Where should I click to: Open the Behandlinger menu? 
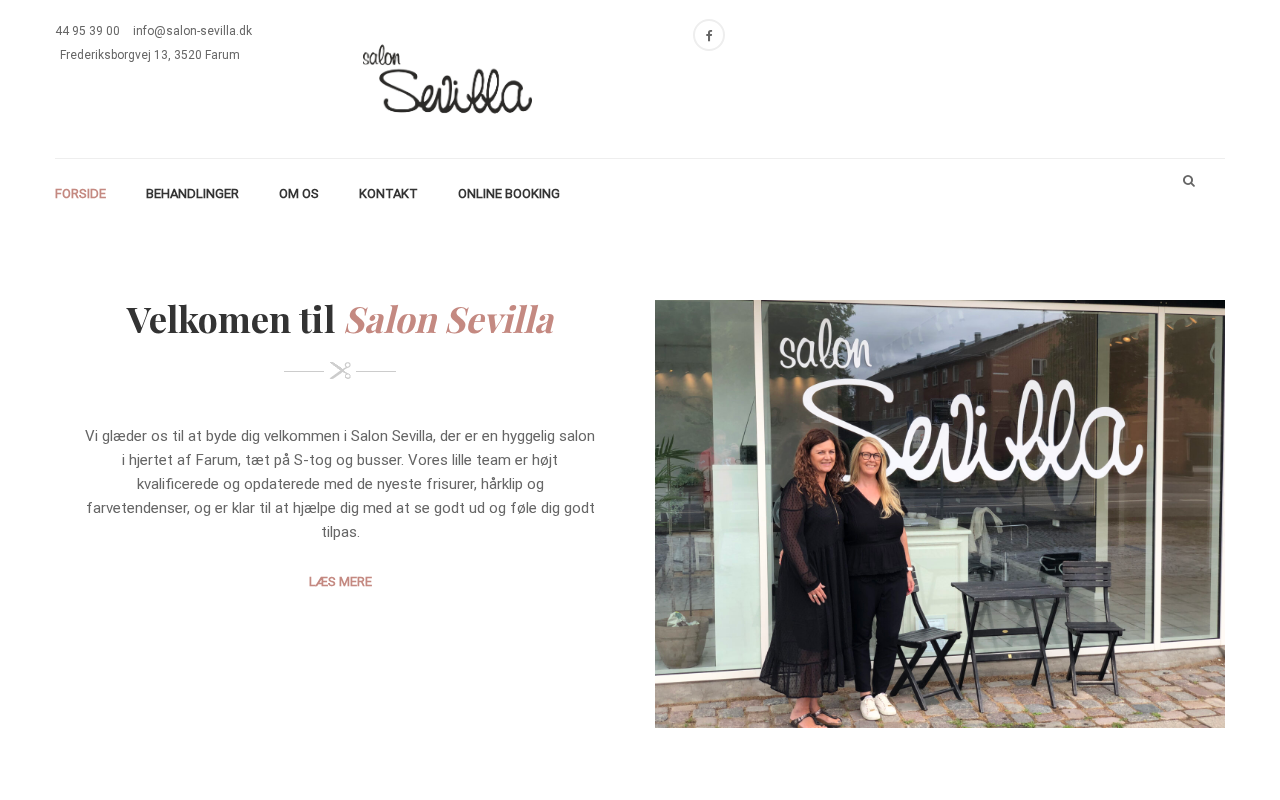(192, 194)
